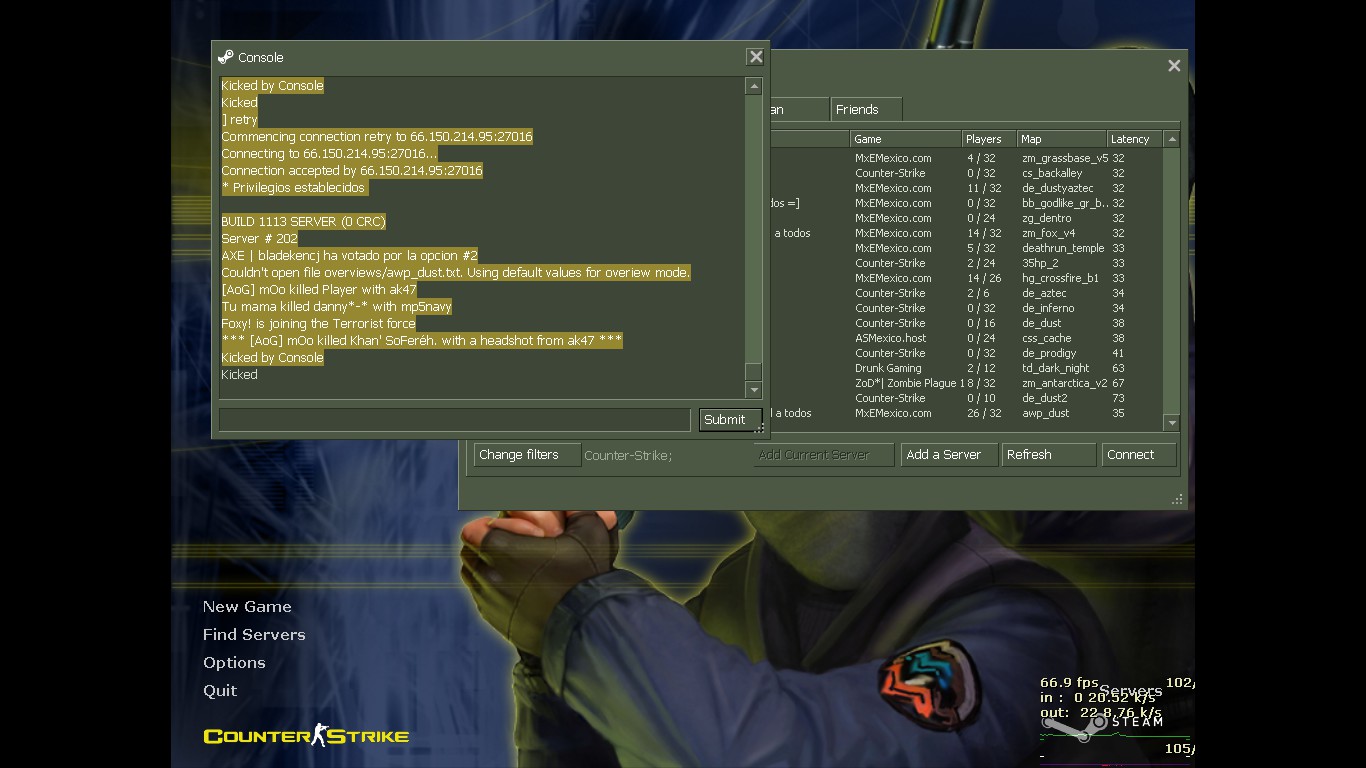Select the zm_antarctica_v2 map server

point(1064,383)
